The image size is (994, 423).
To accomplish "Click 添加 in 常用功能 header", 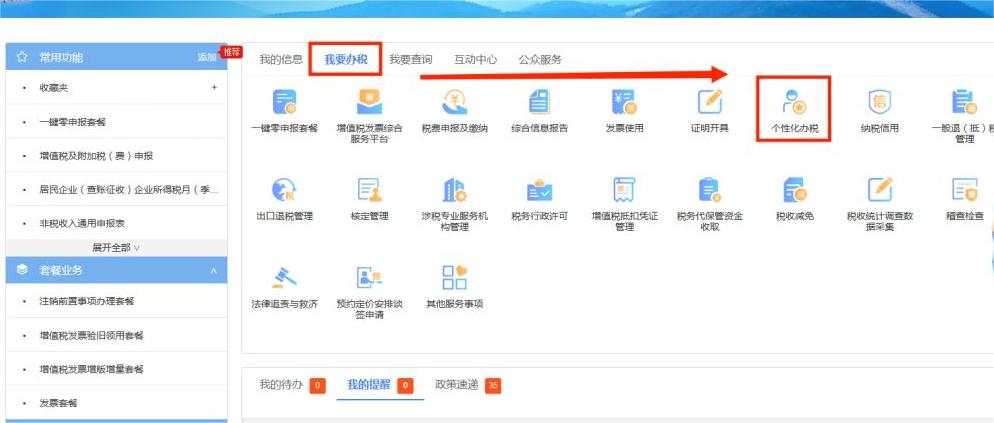I will click(207, 58).
